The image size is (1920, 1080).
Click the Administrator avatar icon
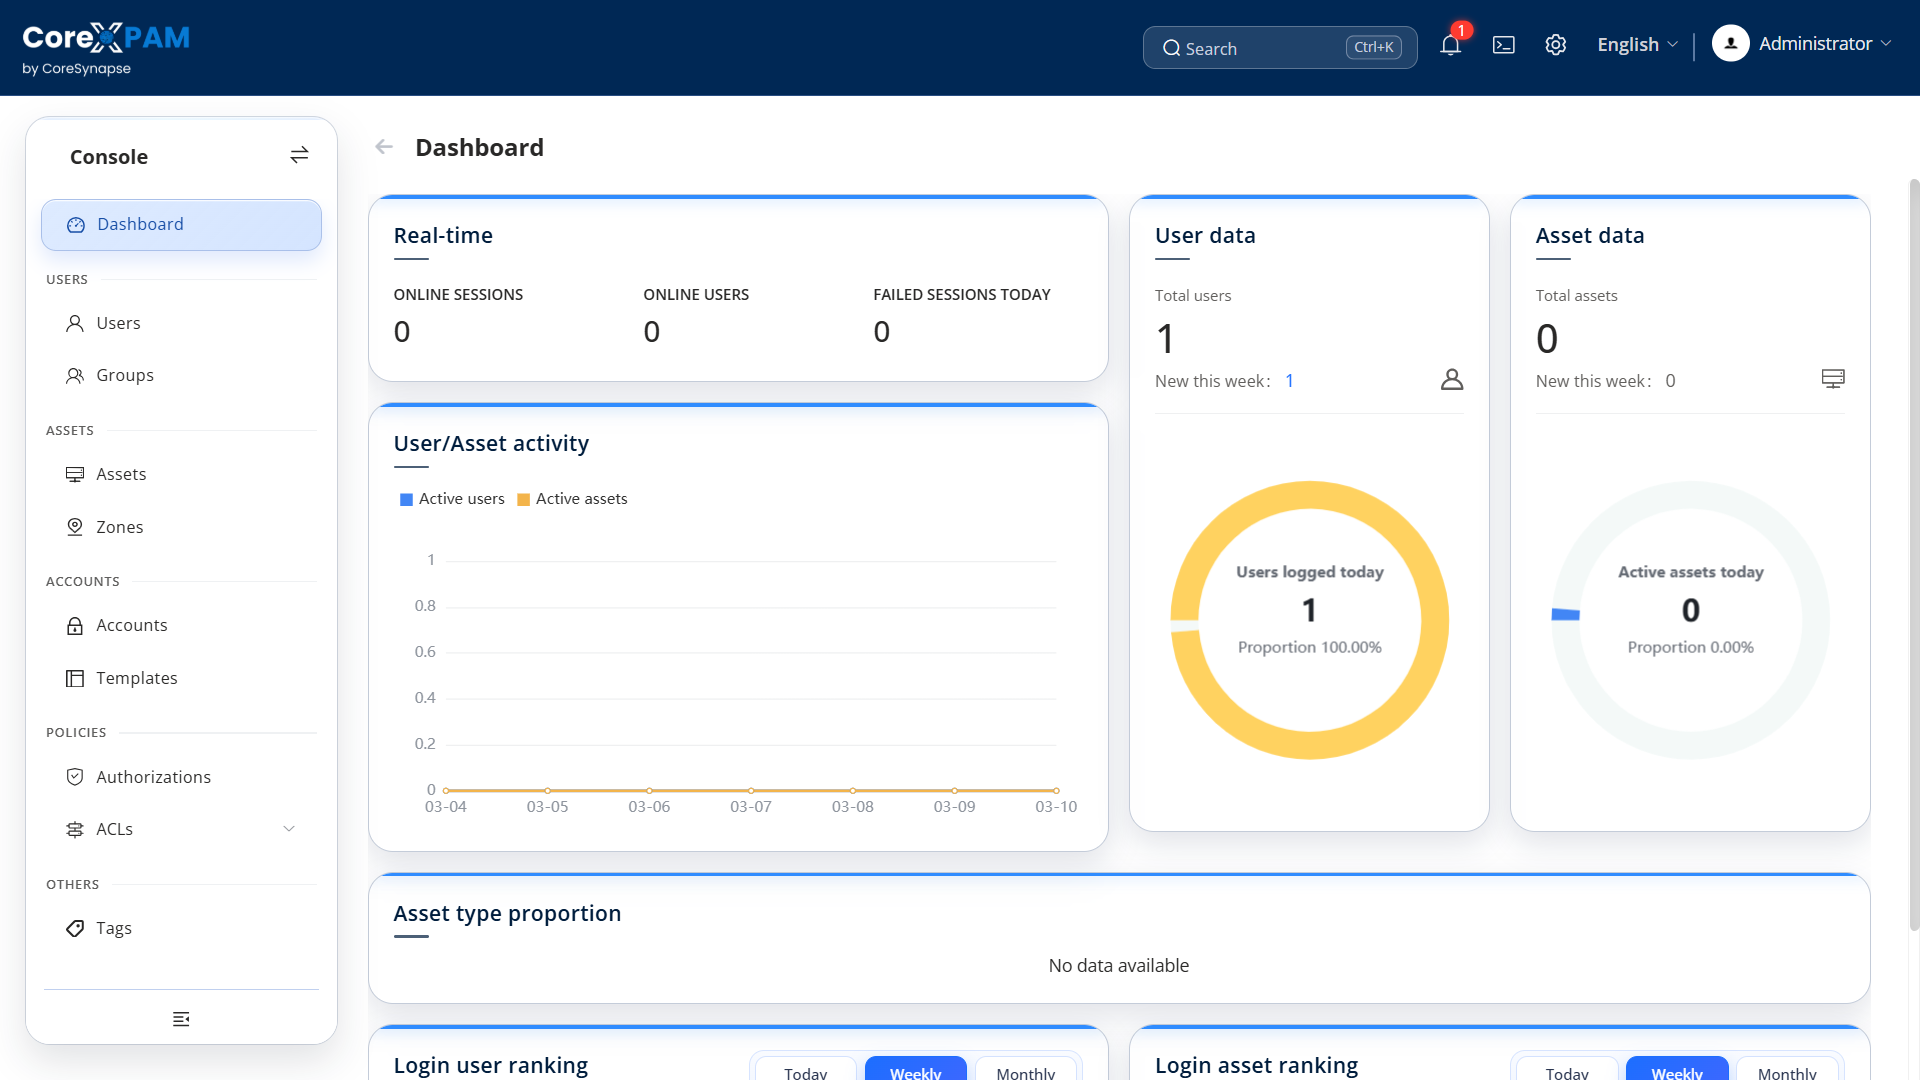[x=1730, y=43]
